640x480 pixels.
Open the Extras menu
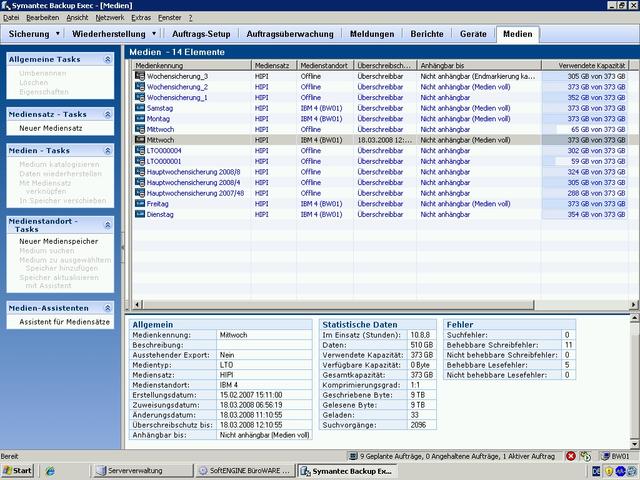click(141, 18)
